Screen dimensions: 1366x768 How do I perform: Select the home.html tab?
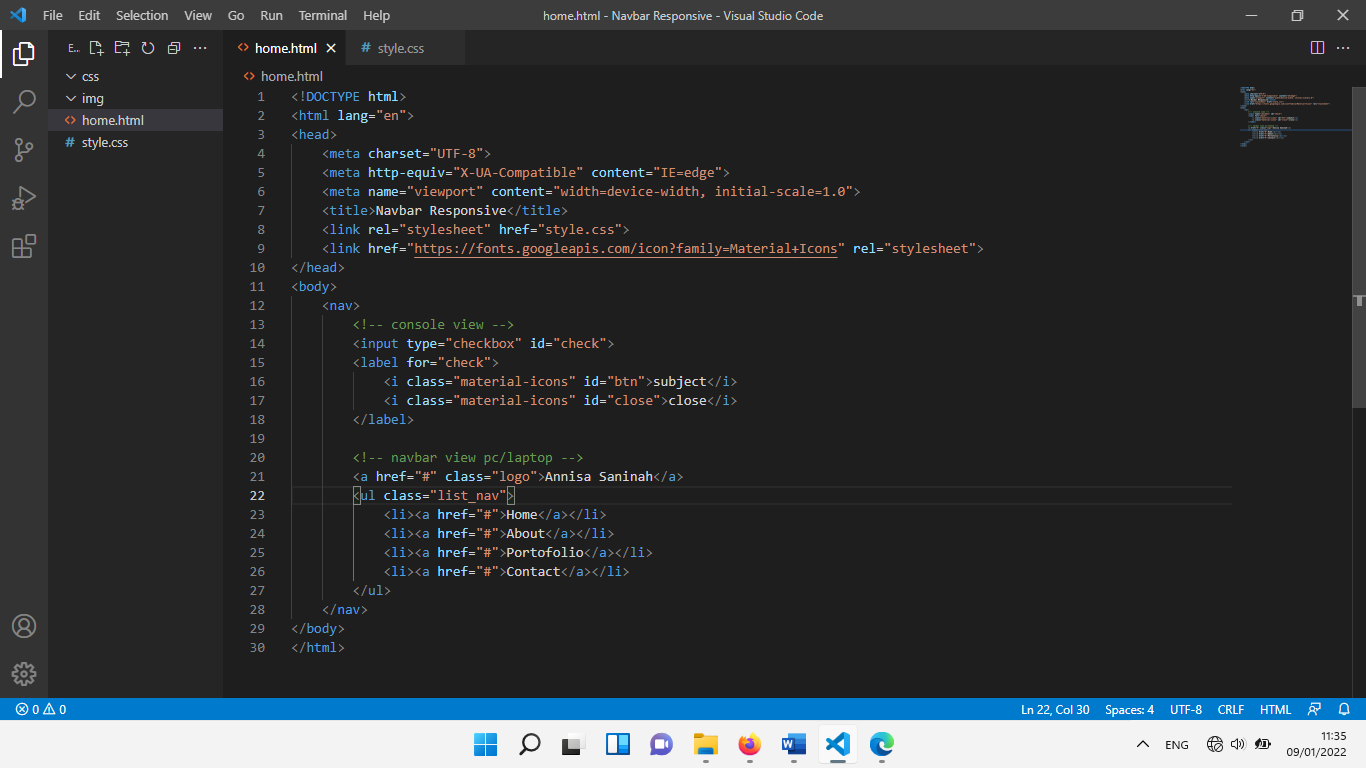(x=286, y=48)
